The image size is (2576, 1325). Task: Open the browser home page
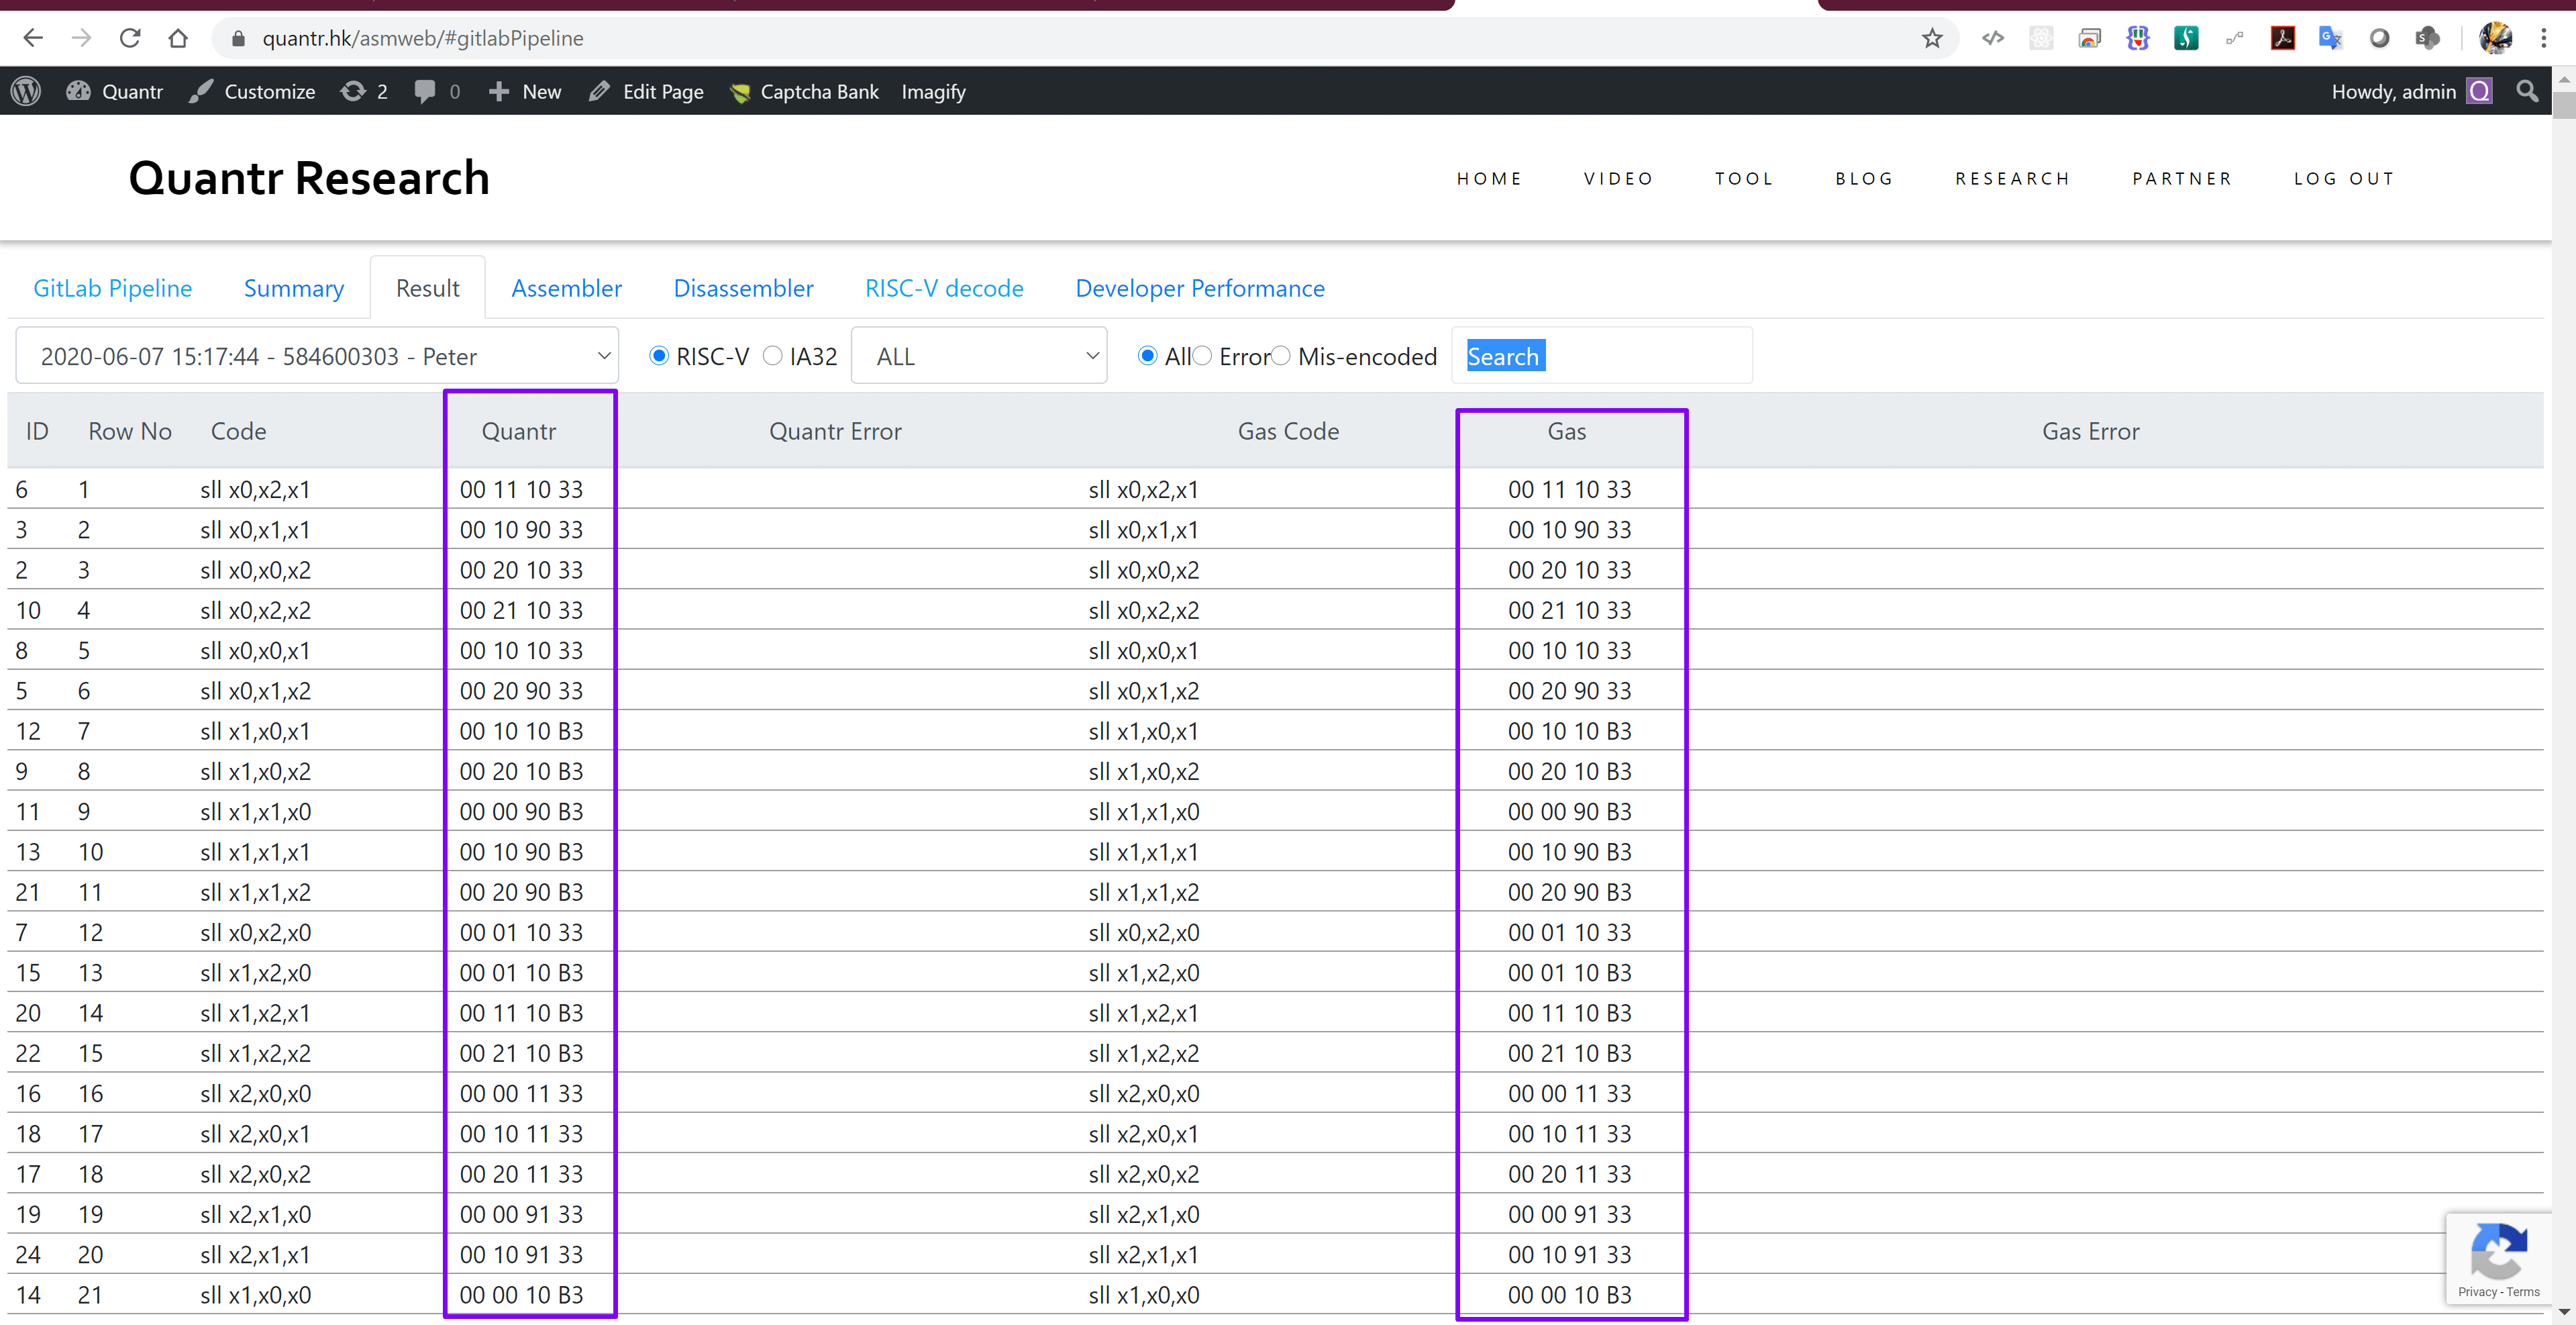click(x=178, y=38)
